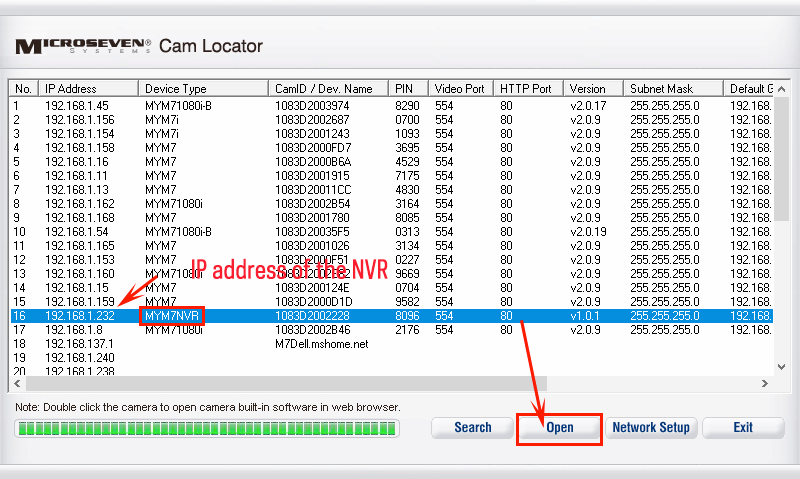The height and width of the screenshot is (479, 800).
Task: Click the vertical scrollbar thumb
Action: [x=781, y=158]
